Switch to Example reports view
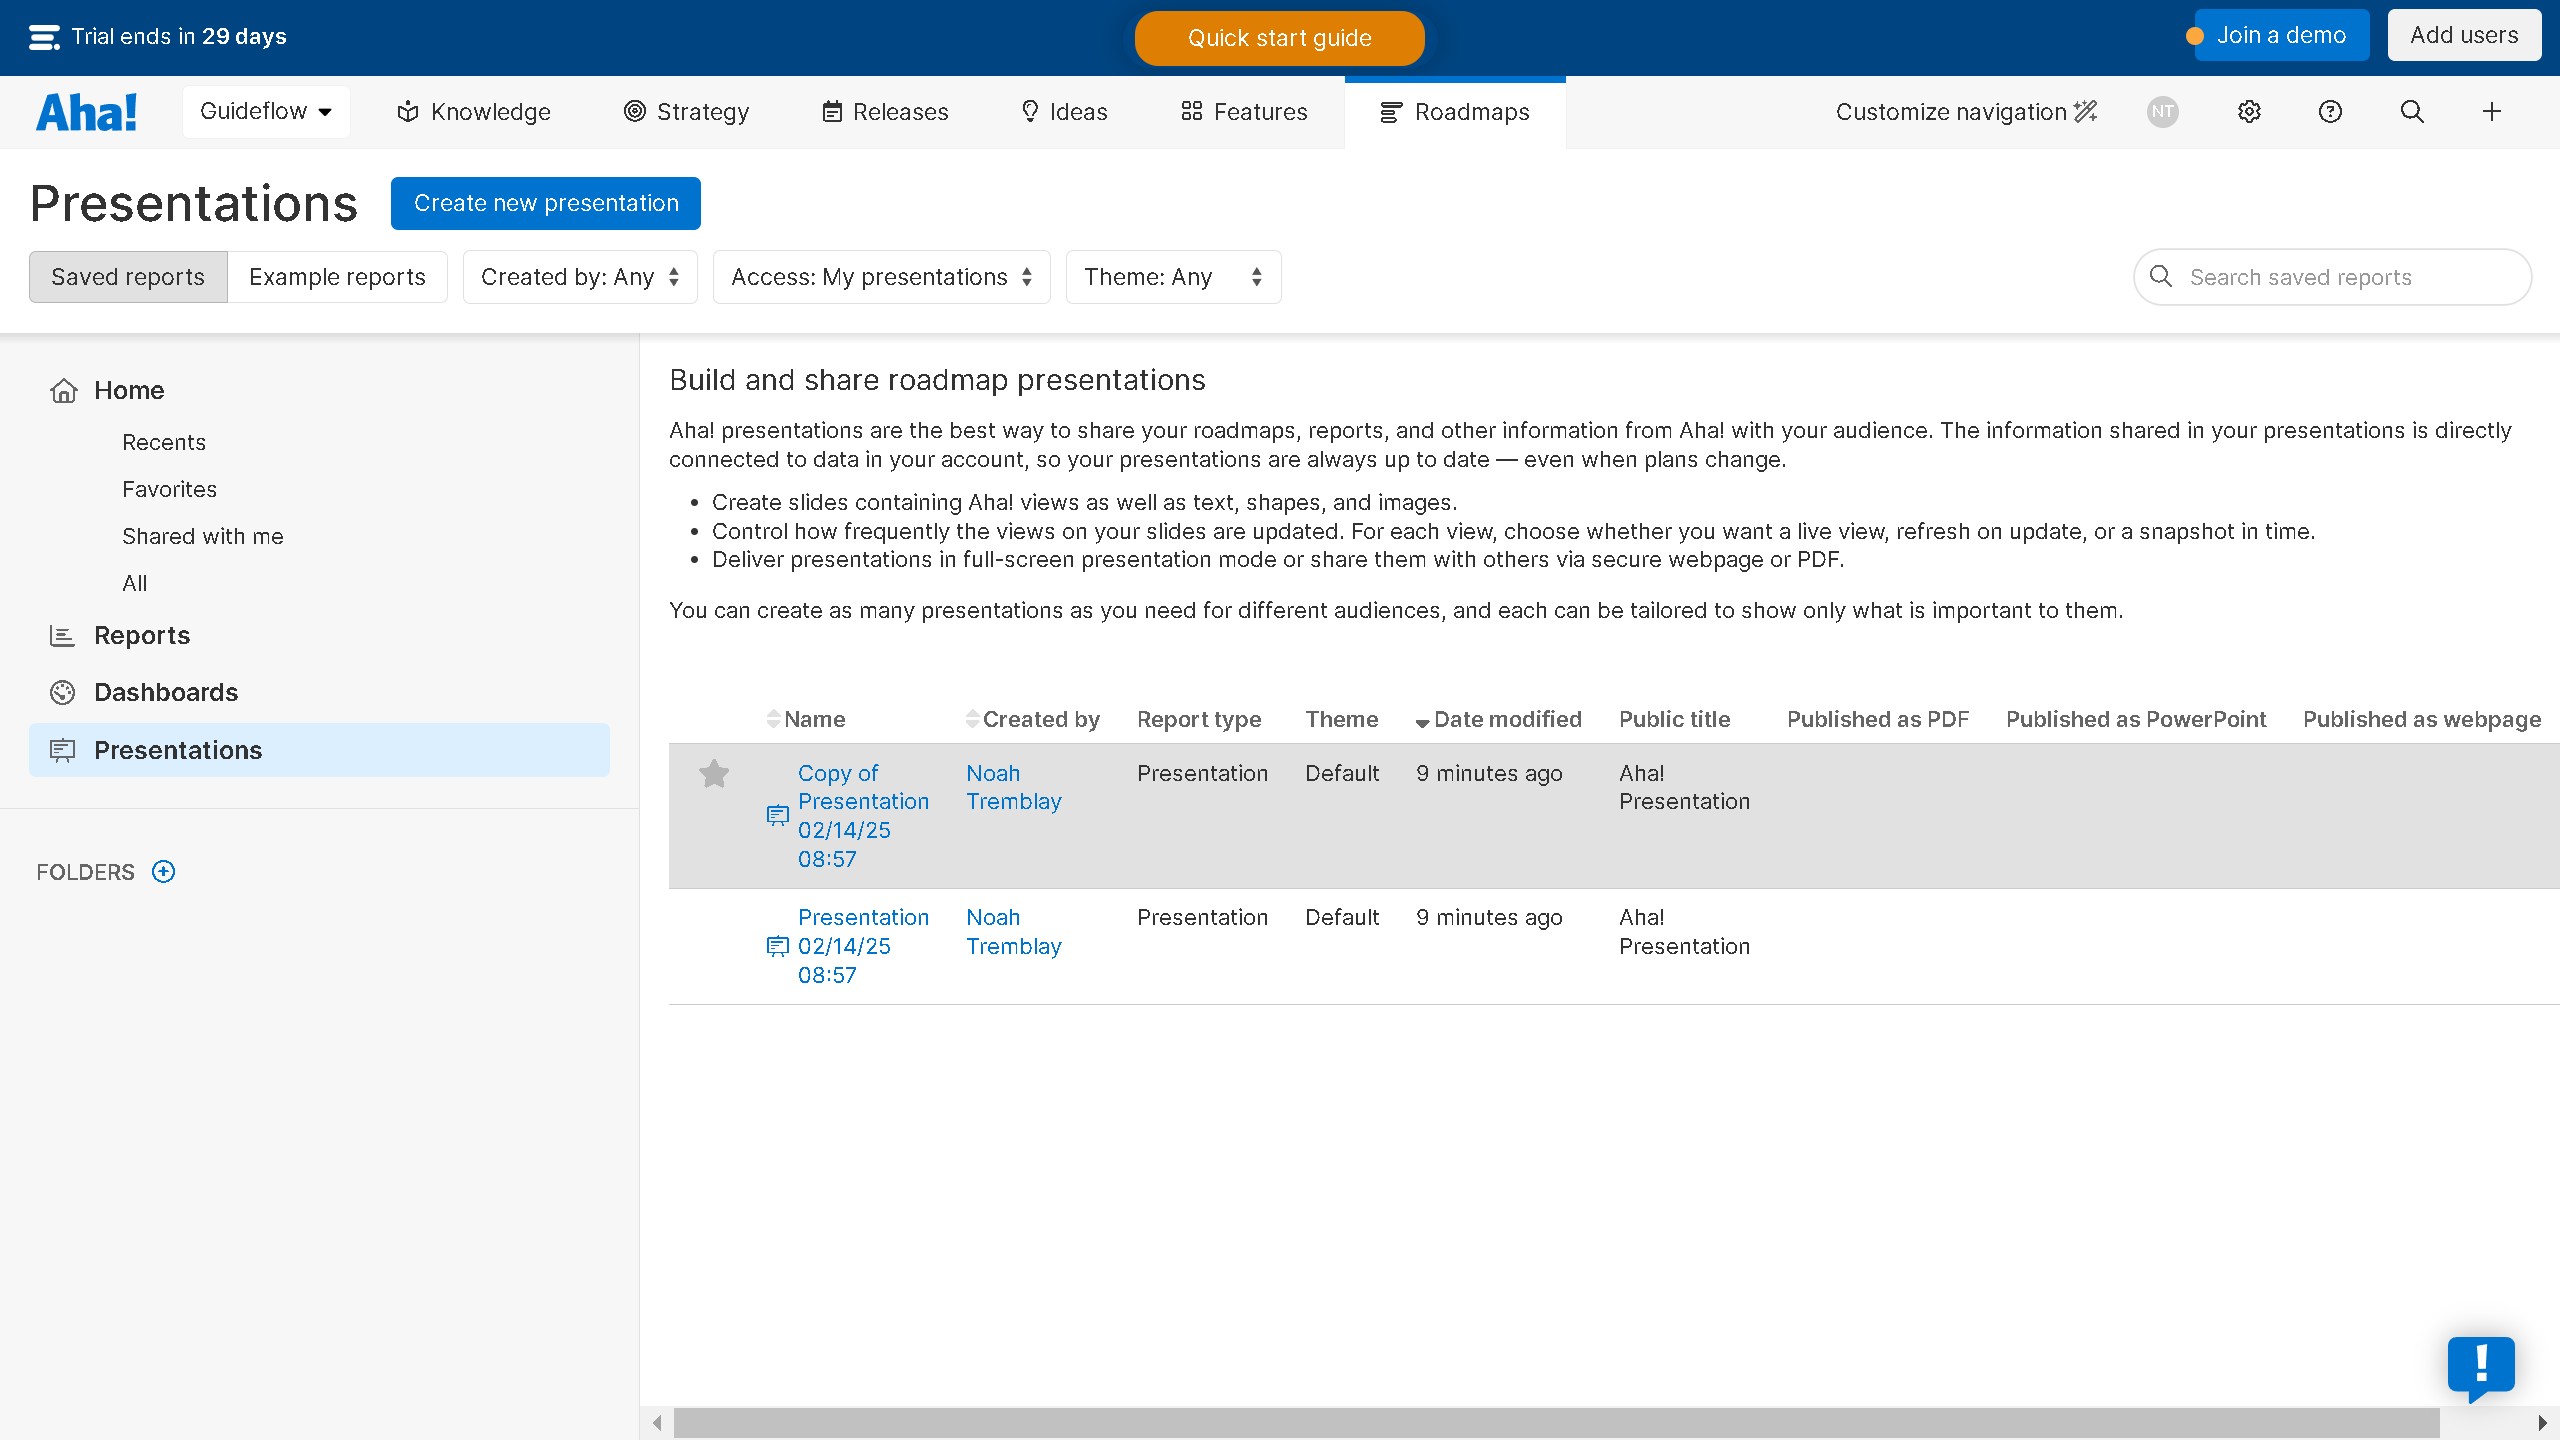 [x=337, y=277]
